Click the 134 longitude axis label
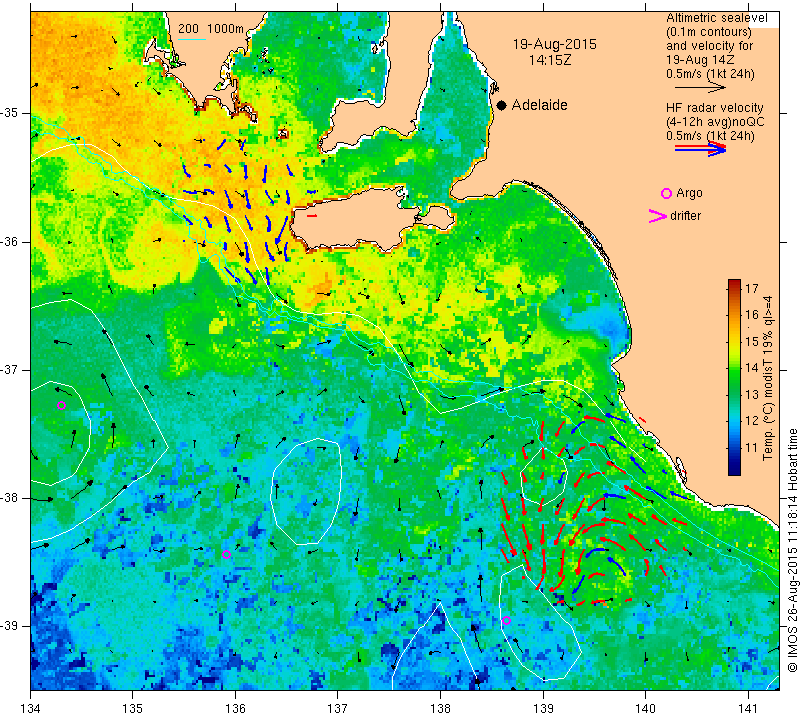 pyautogui.click(x=31, y=709)
